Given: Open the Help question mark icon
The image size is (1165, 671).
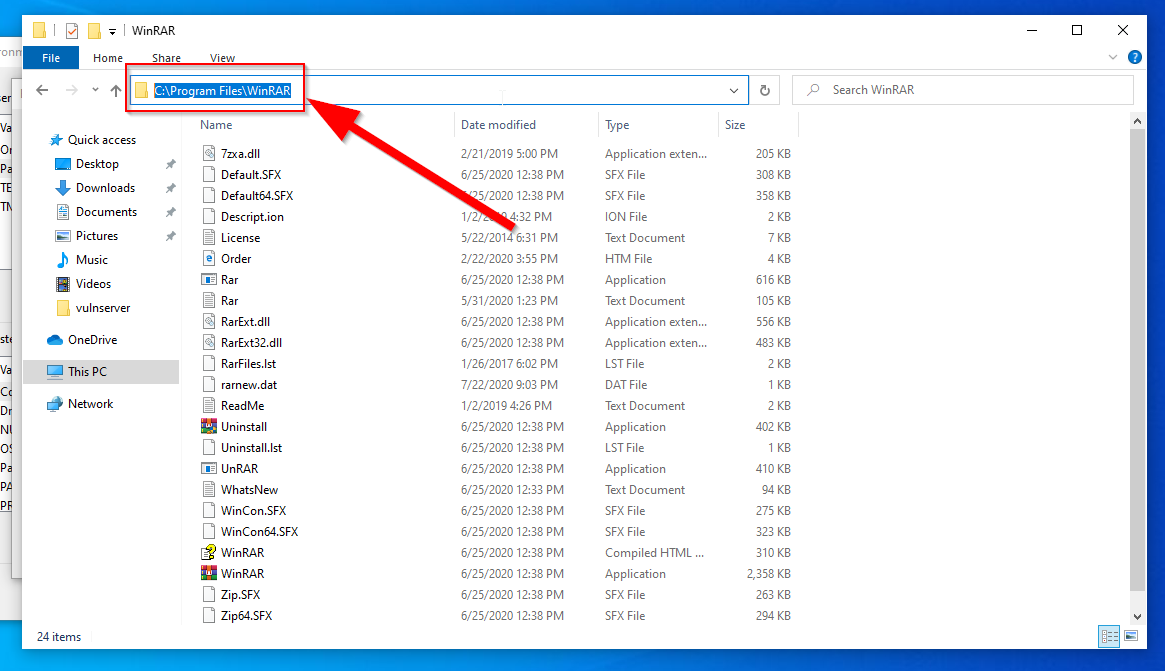Looking at the screenshot, I should (1135, 58).
